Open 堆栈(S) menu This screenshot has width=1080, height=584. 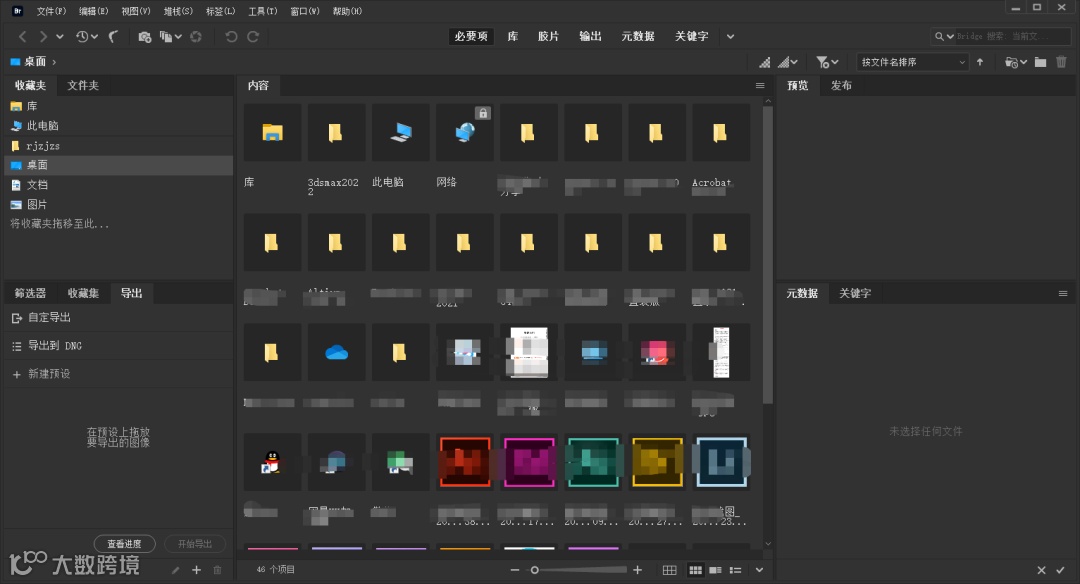[x=178, y=11]
